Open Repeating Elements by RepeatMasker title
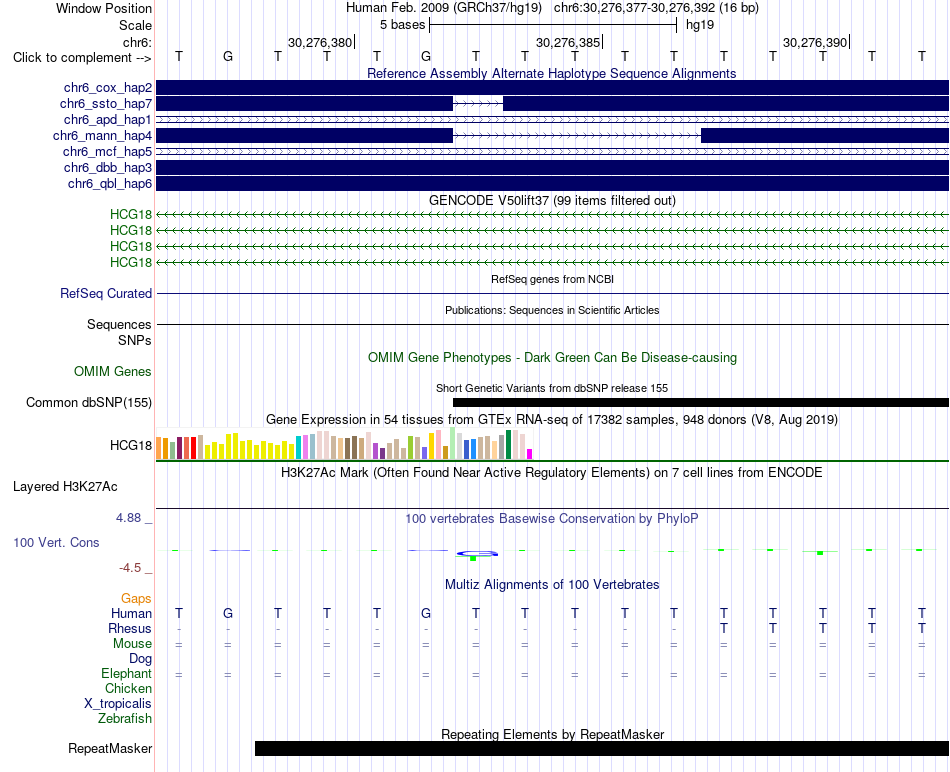The image size is (950, 772). (x=552, y=734)
